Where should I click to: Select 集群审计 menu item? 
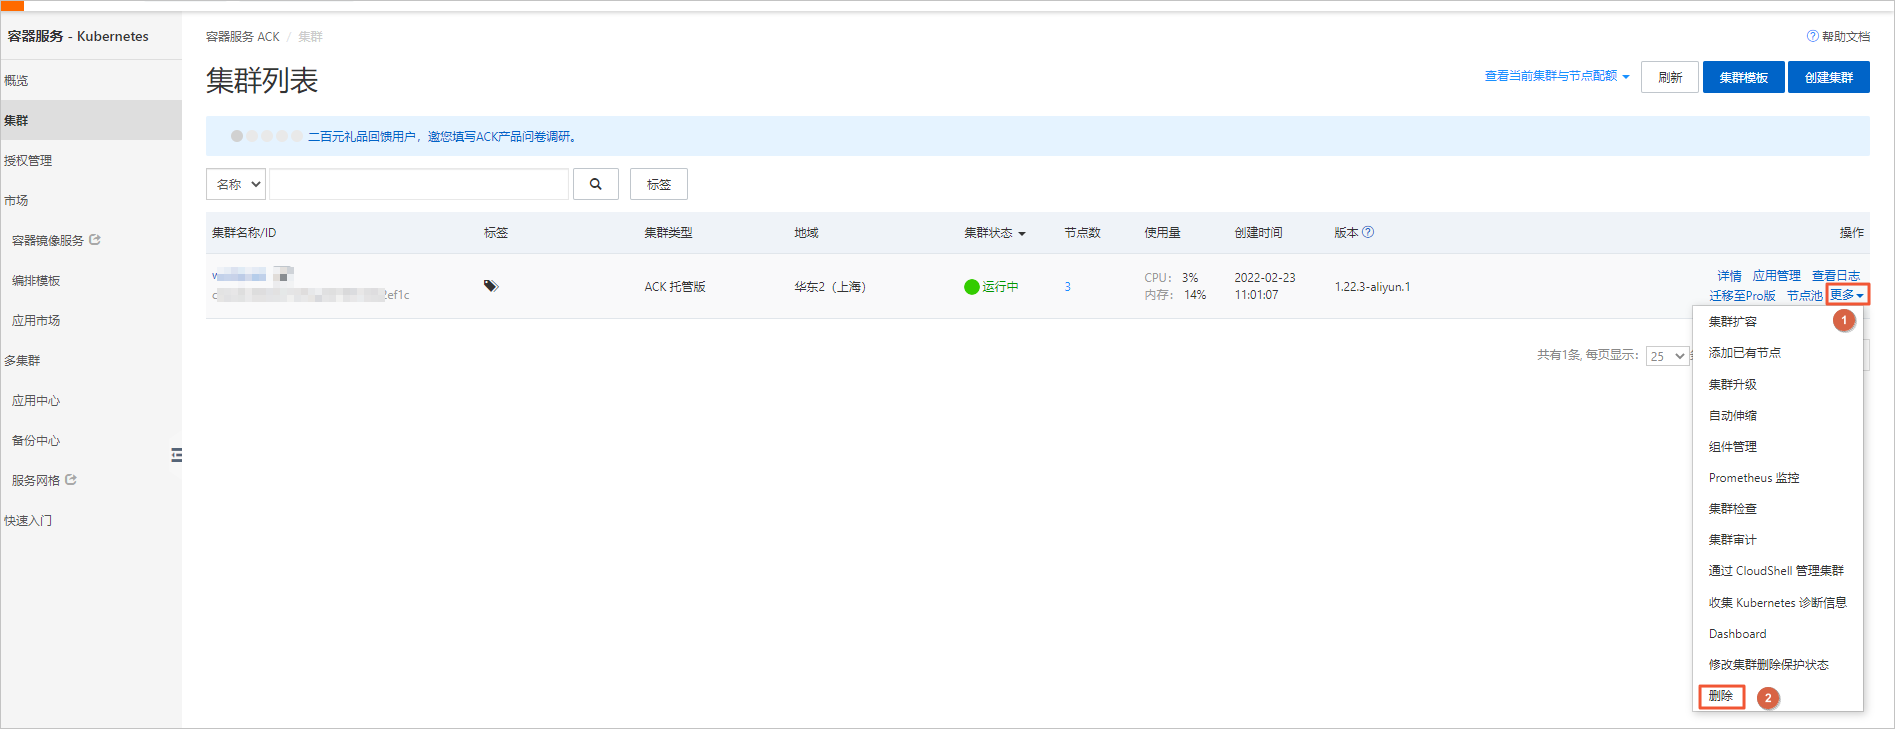(1733, 540)
